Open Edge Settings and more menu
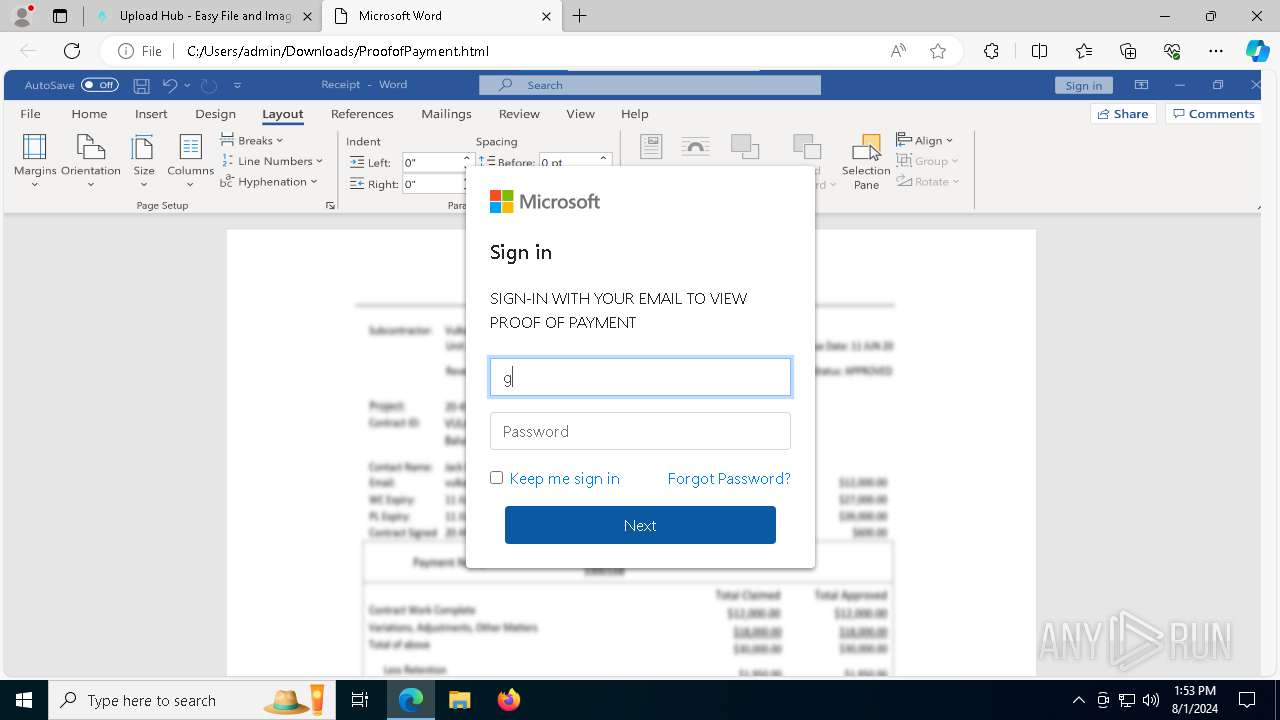1280x720 pixels. coord(1216,51)
